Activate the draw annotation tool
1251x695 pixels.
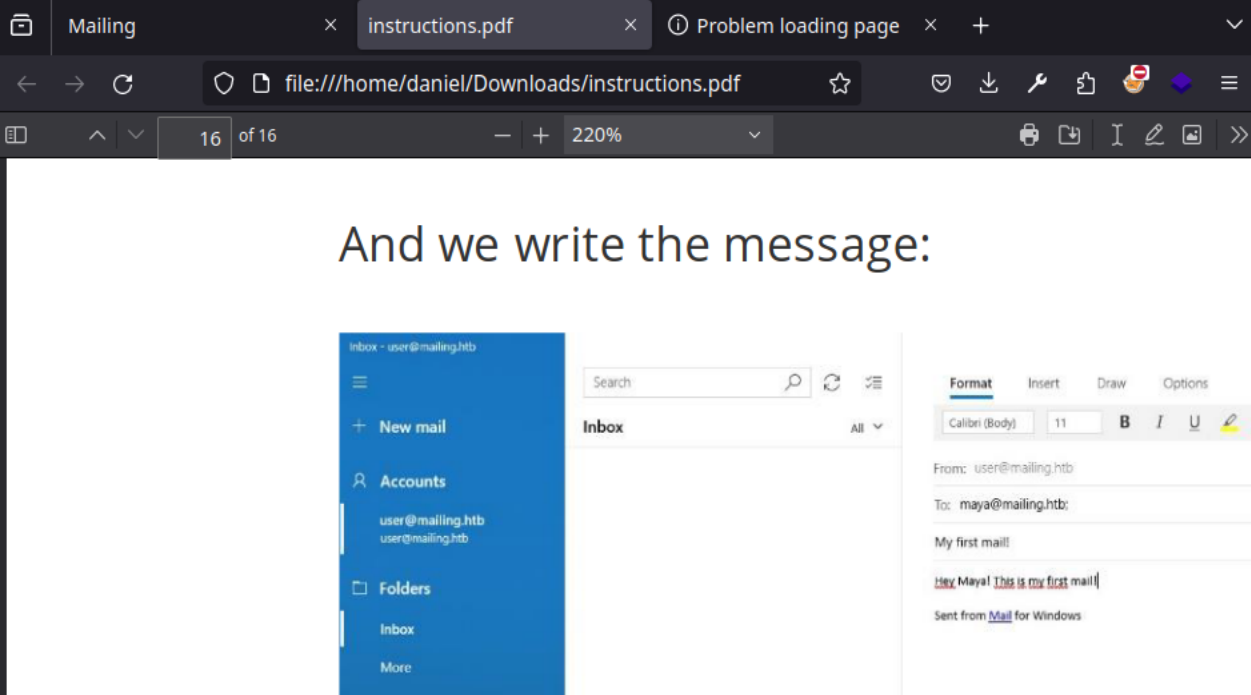1154,135
